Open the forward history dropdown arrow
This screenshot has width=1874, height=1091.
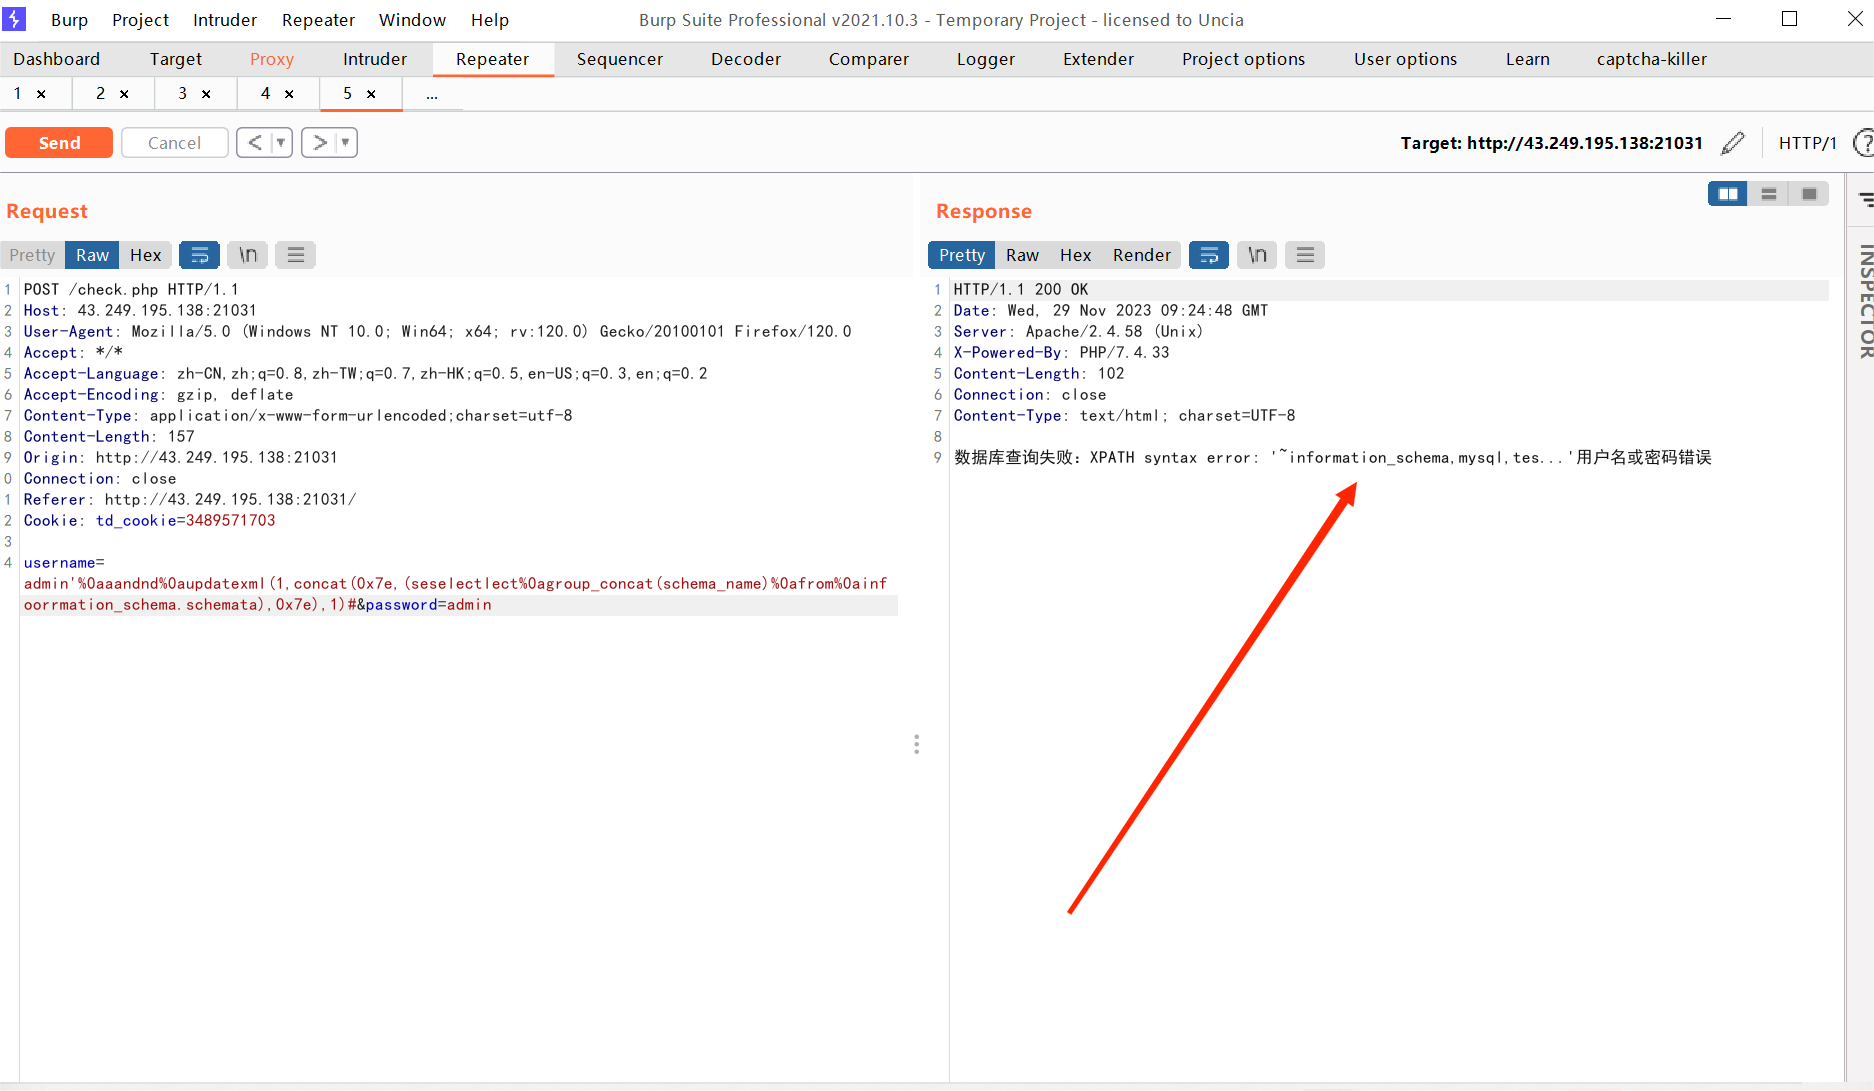point(346,143)
